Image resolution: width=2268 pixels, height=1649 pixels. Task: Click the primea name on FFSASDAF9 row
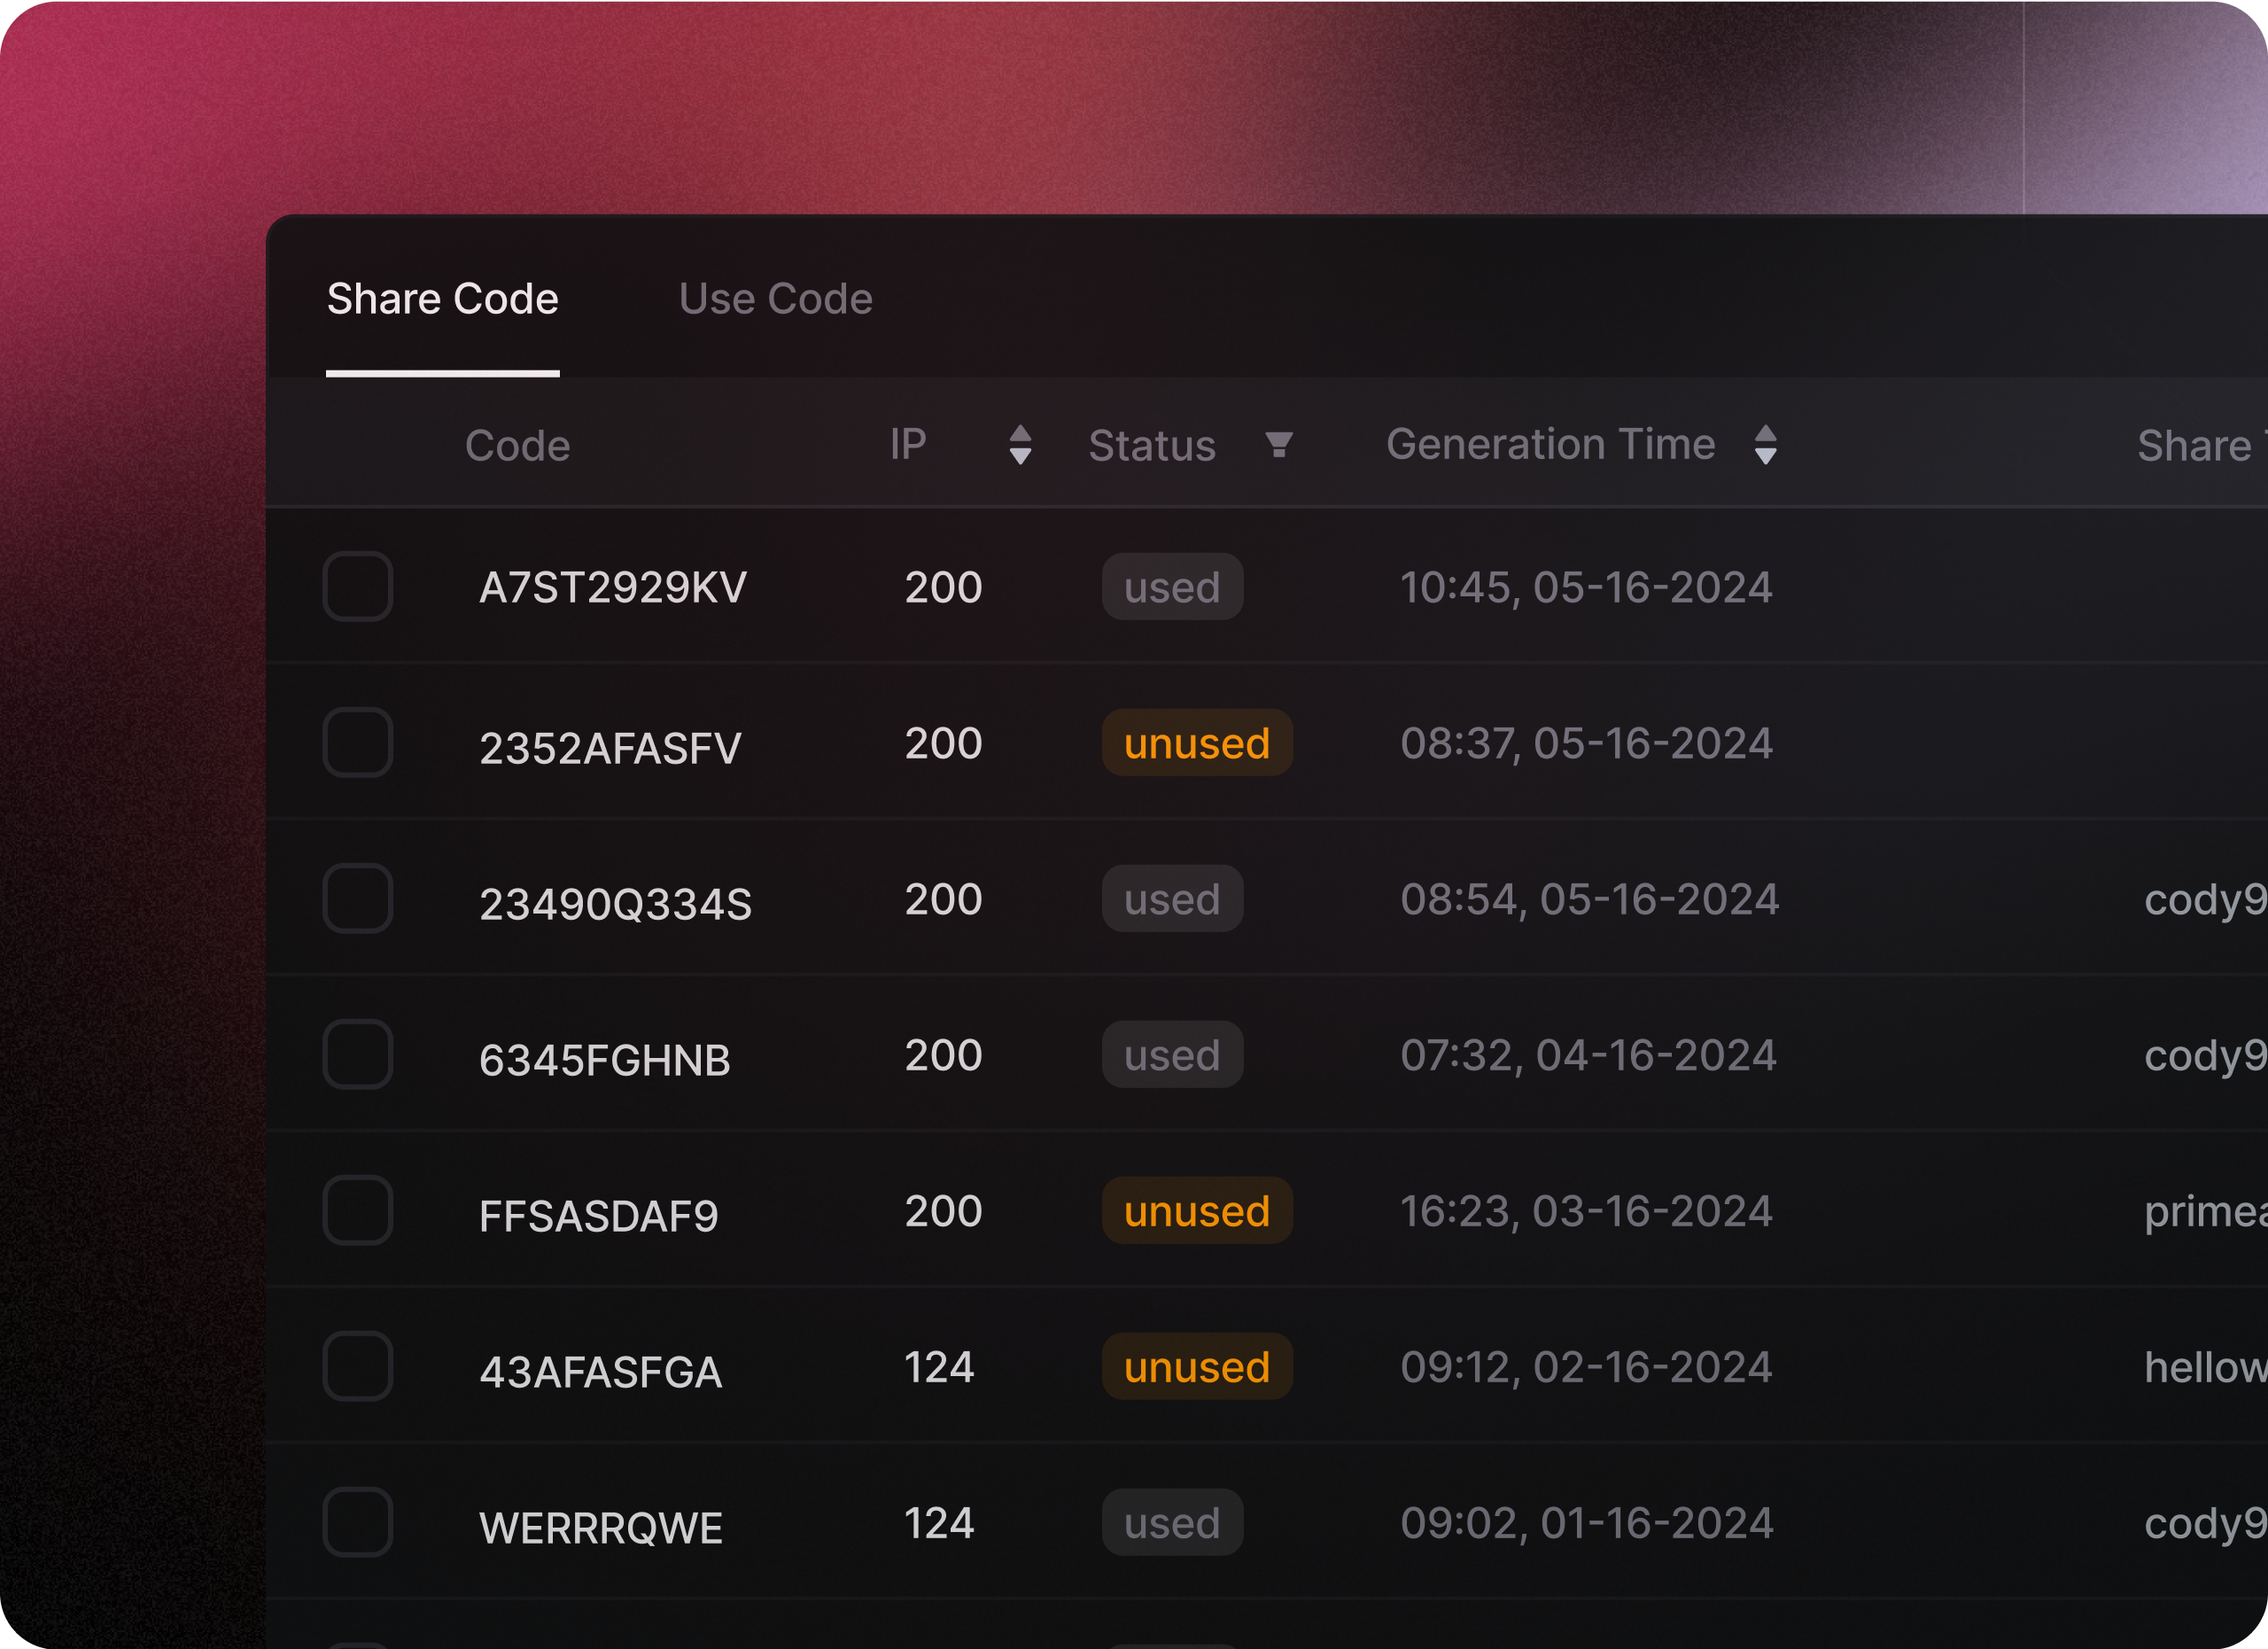[2206, 1211]
